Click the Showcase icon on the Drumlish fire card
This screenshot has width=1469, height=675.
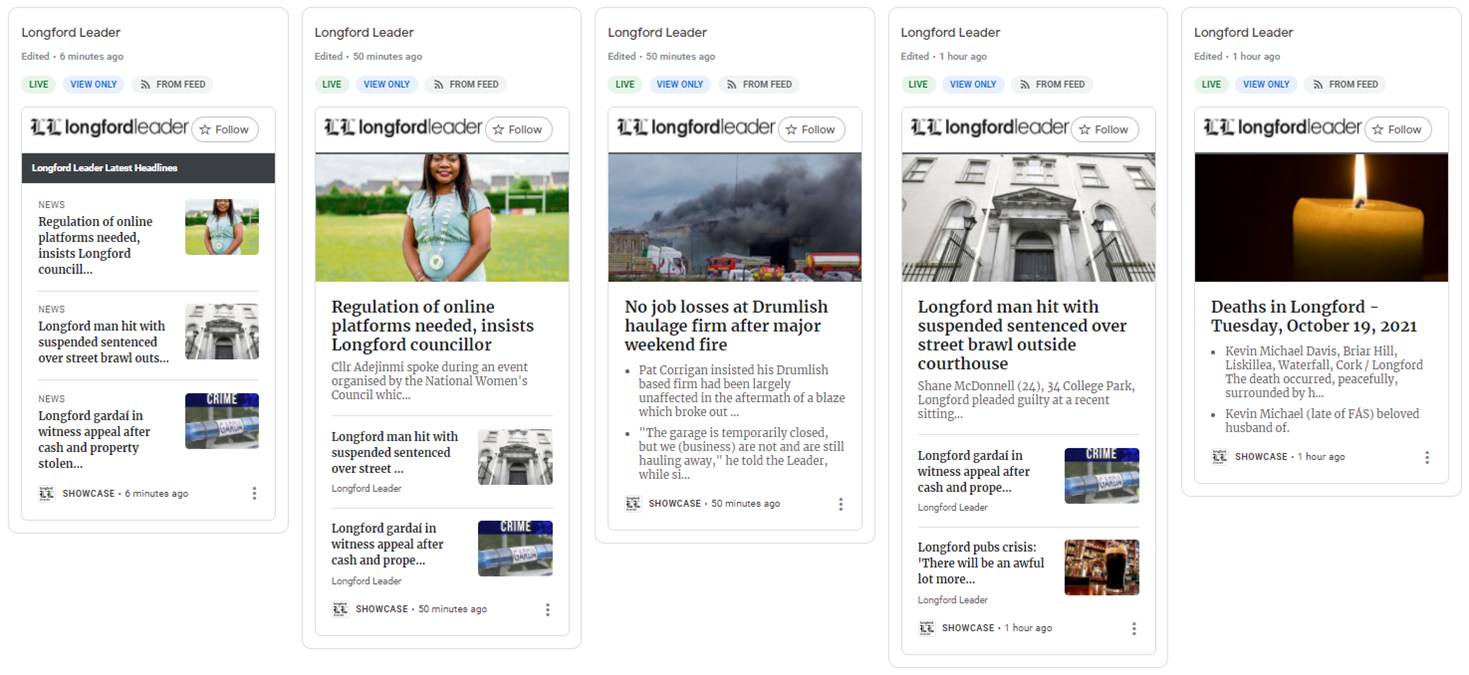coord(633,504)
